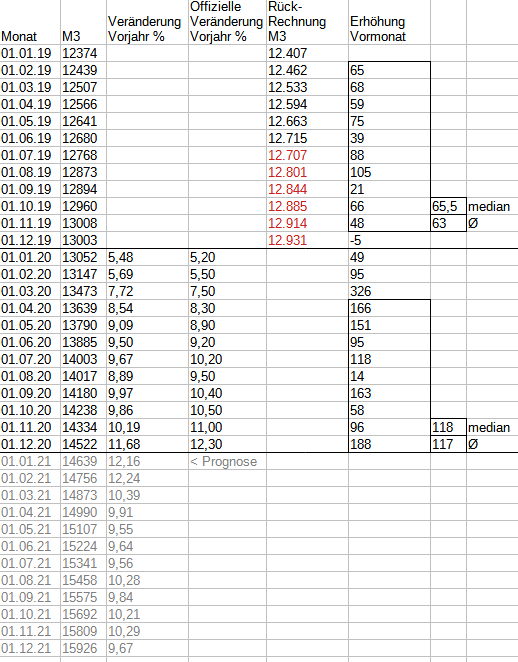Select date cell 01.09.21
This screenshot has height=662, width=518.
click(x=30, y=597)
